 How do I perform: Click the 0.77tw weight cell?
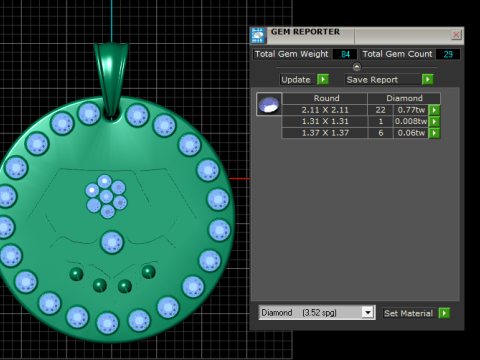(x=411, y=110)
